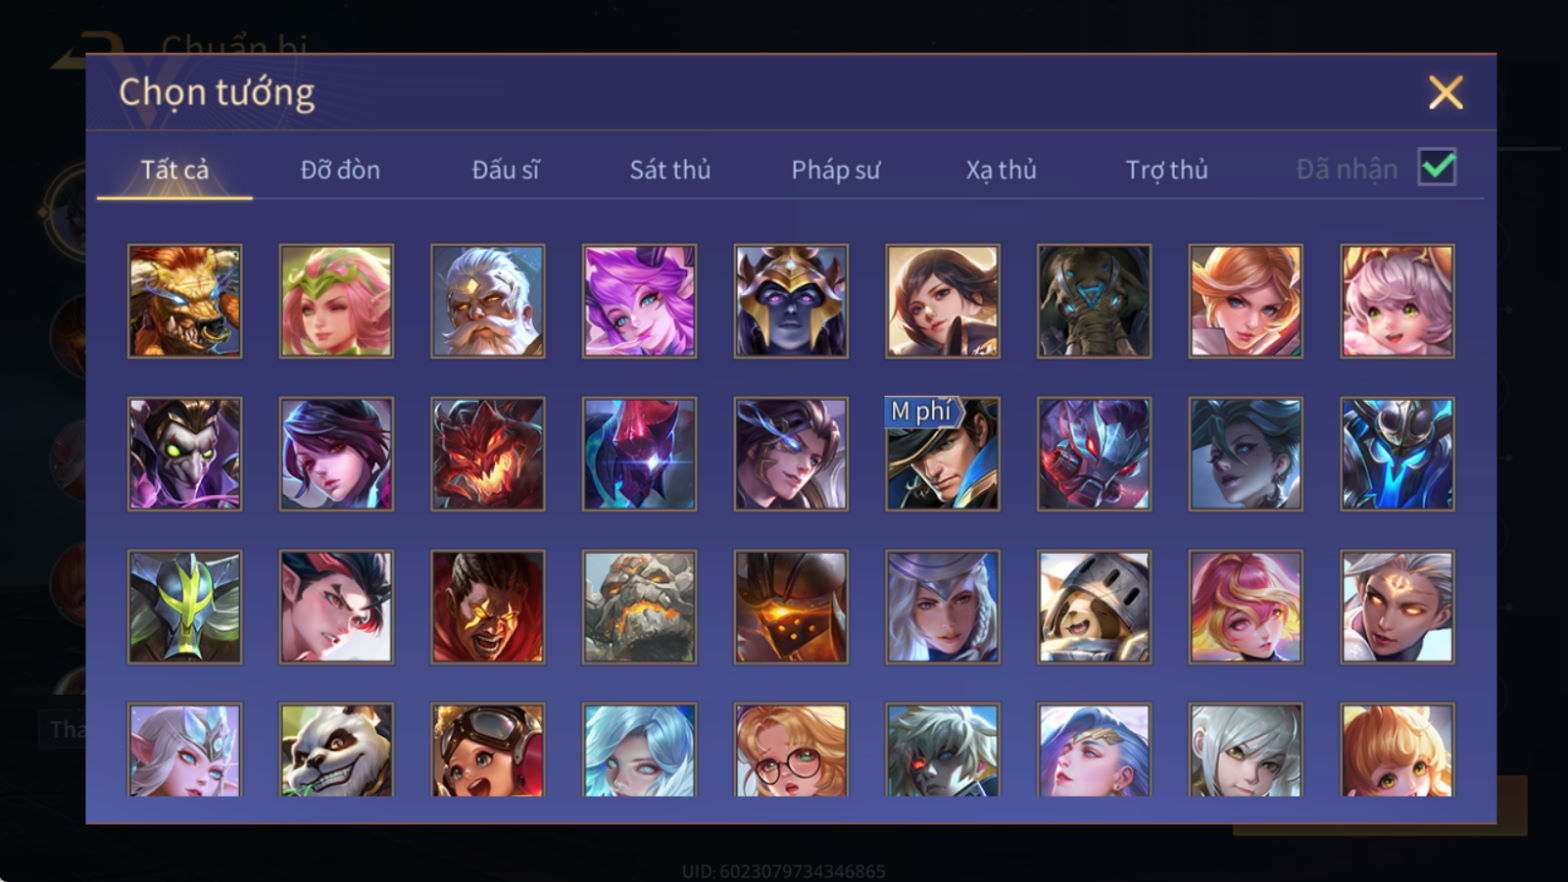Filter heroes by 'Xạ thủ' tab
The height and width of the screenshot is (882, 1568).
point(1001,170)
